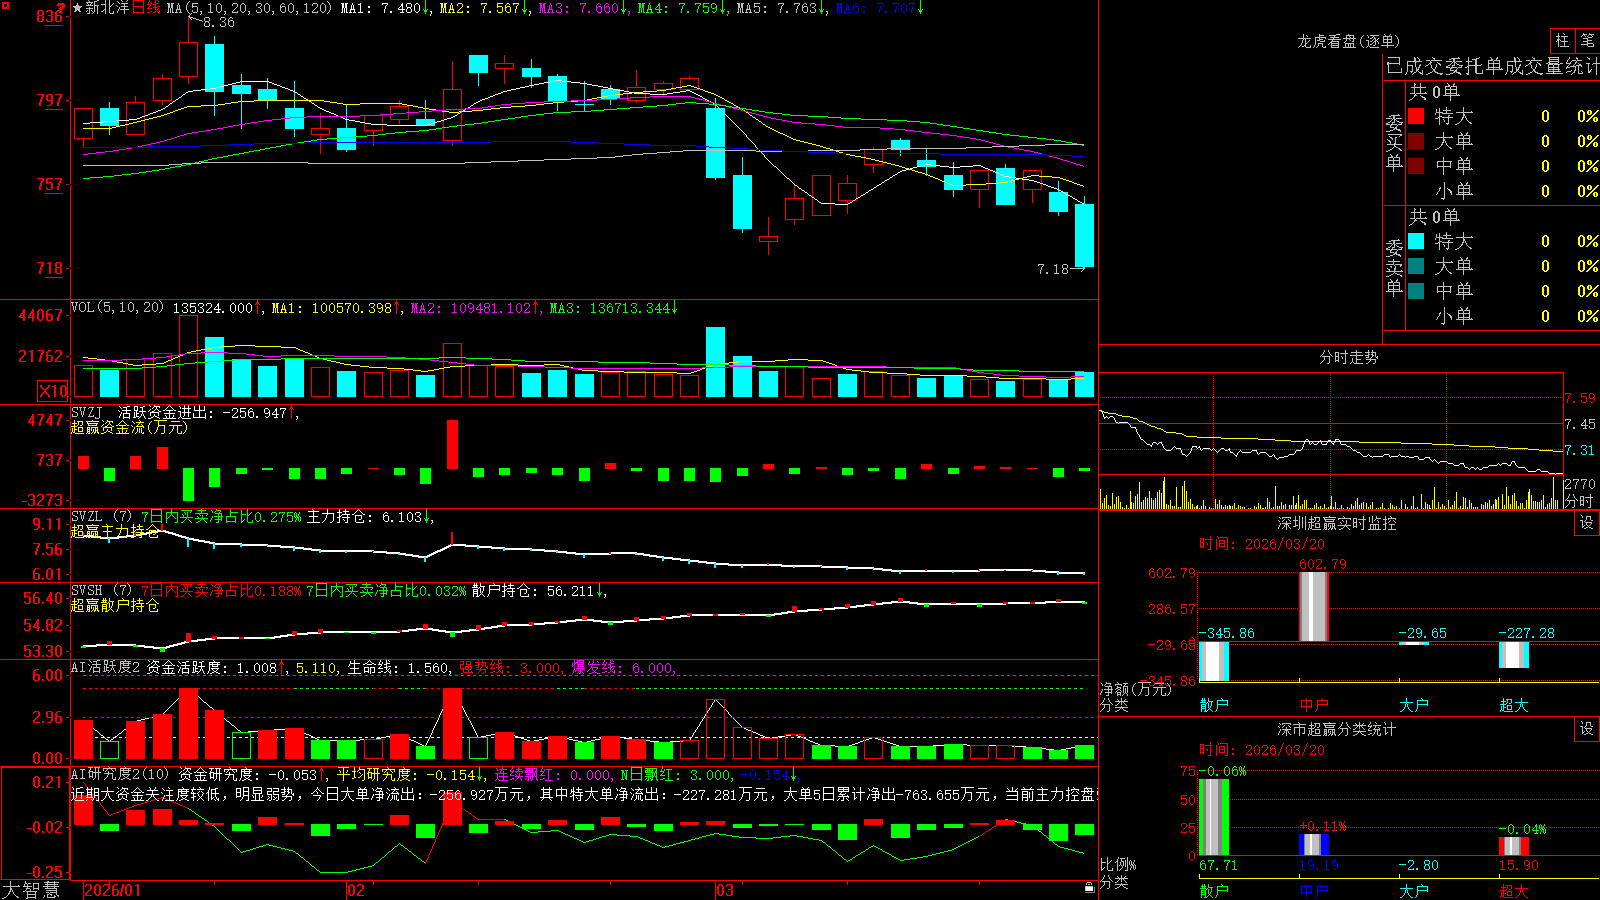
Task: Click 大户 label in 实时监控 chart
Action: (x=1414, y=705)
